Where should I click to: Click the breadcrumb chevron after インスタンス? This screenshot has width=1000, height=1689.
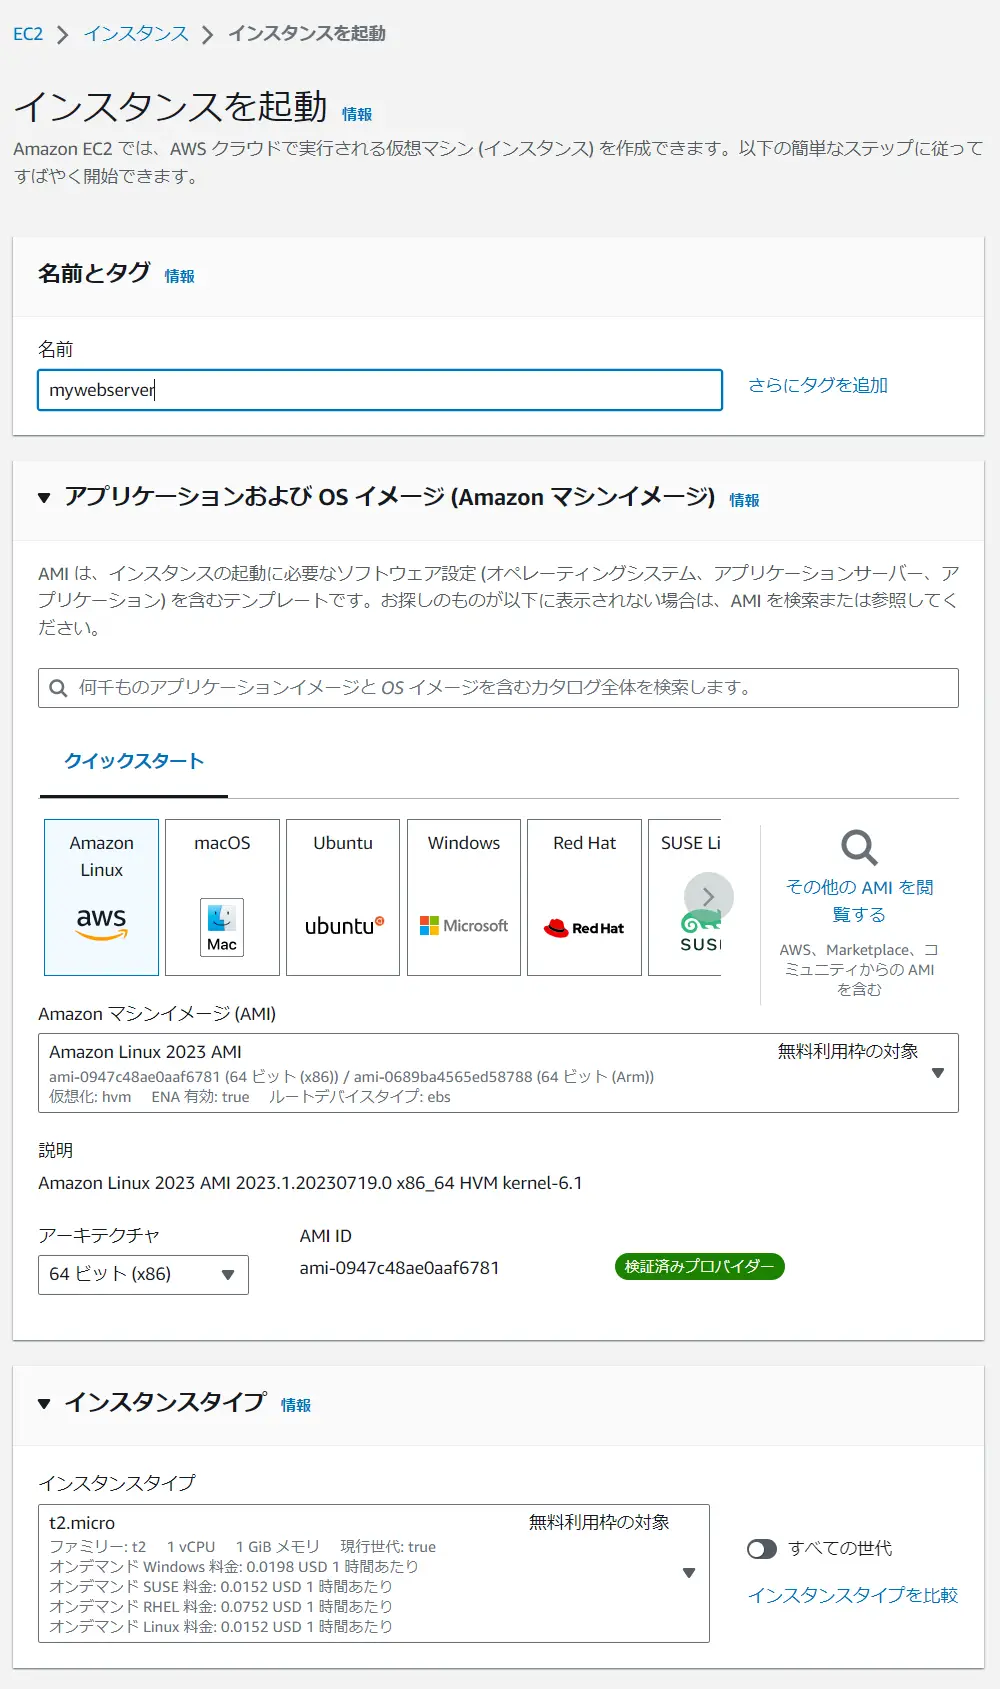point(208,35)
